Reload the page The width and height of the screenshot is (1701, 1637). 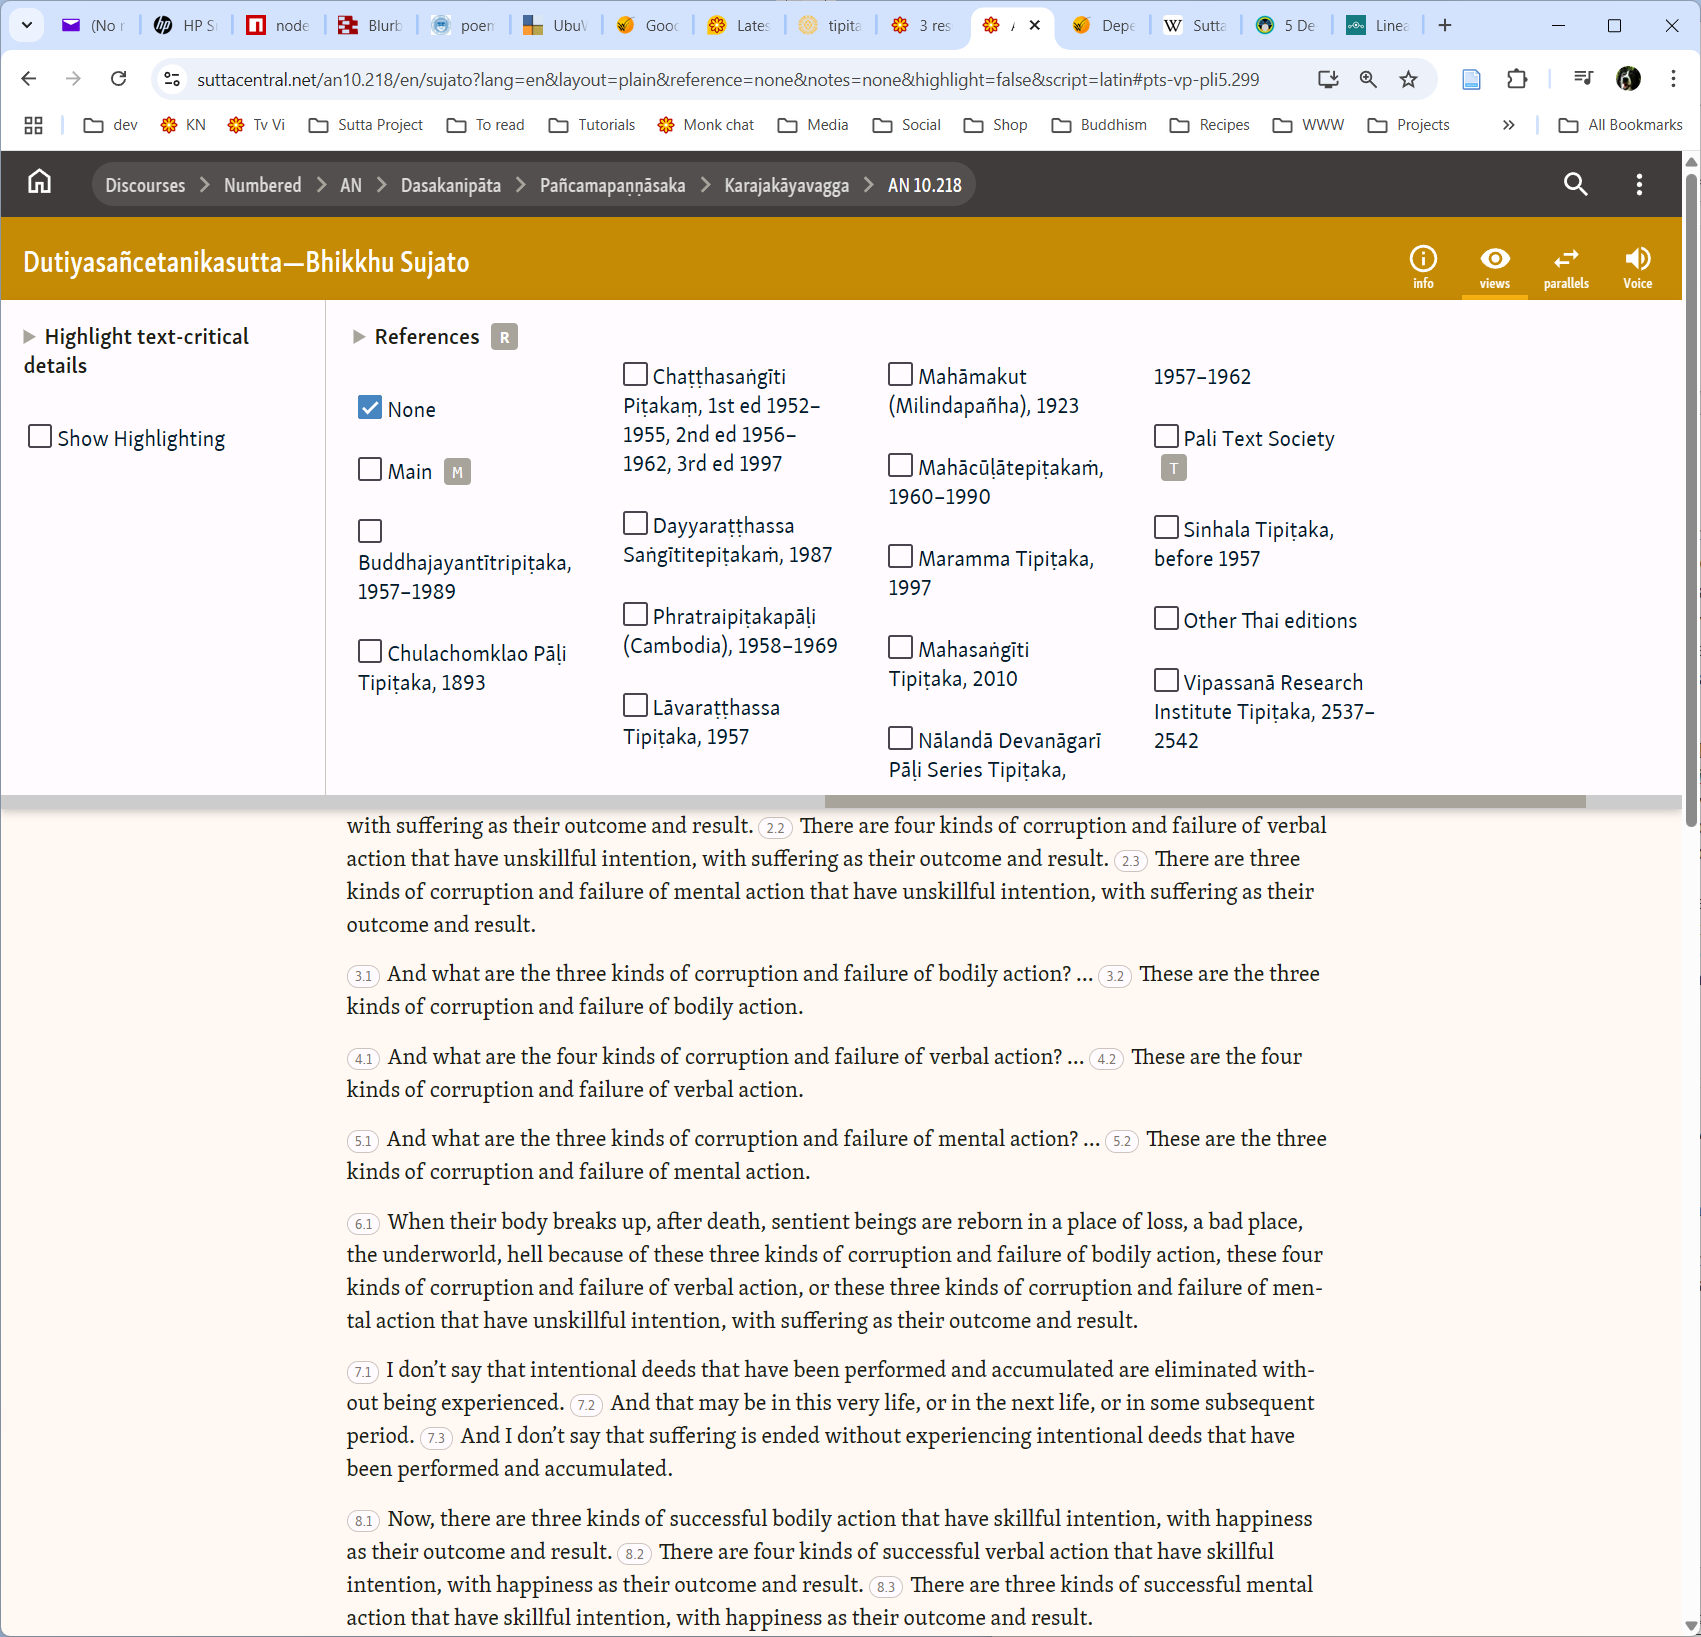pos(118,79)
